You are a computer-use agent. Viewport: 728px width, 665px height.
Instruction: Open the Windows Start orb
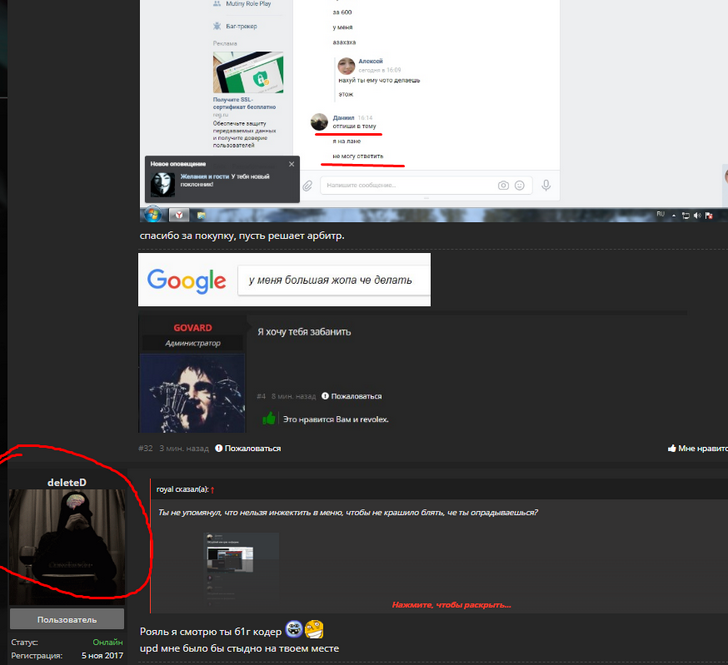tap(152, 215)
